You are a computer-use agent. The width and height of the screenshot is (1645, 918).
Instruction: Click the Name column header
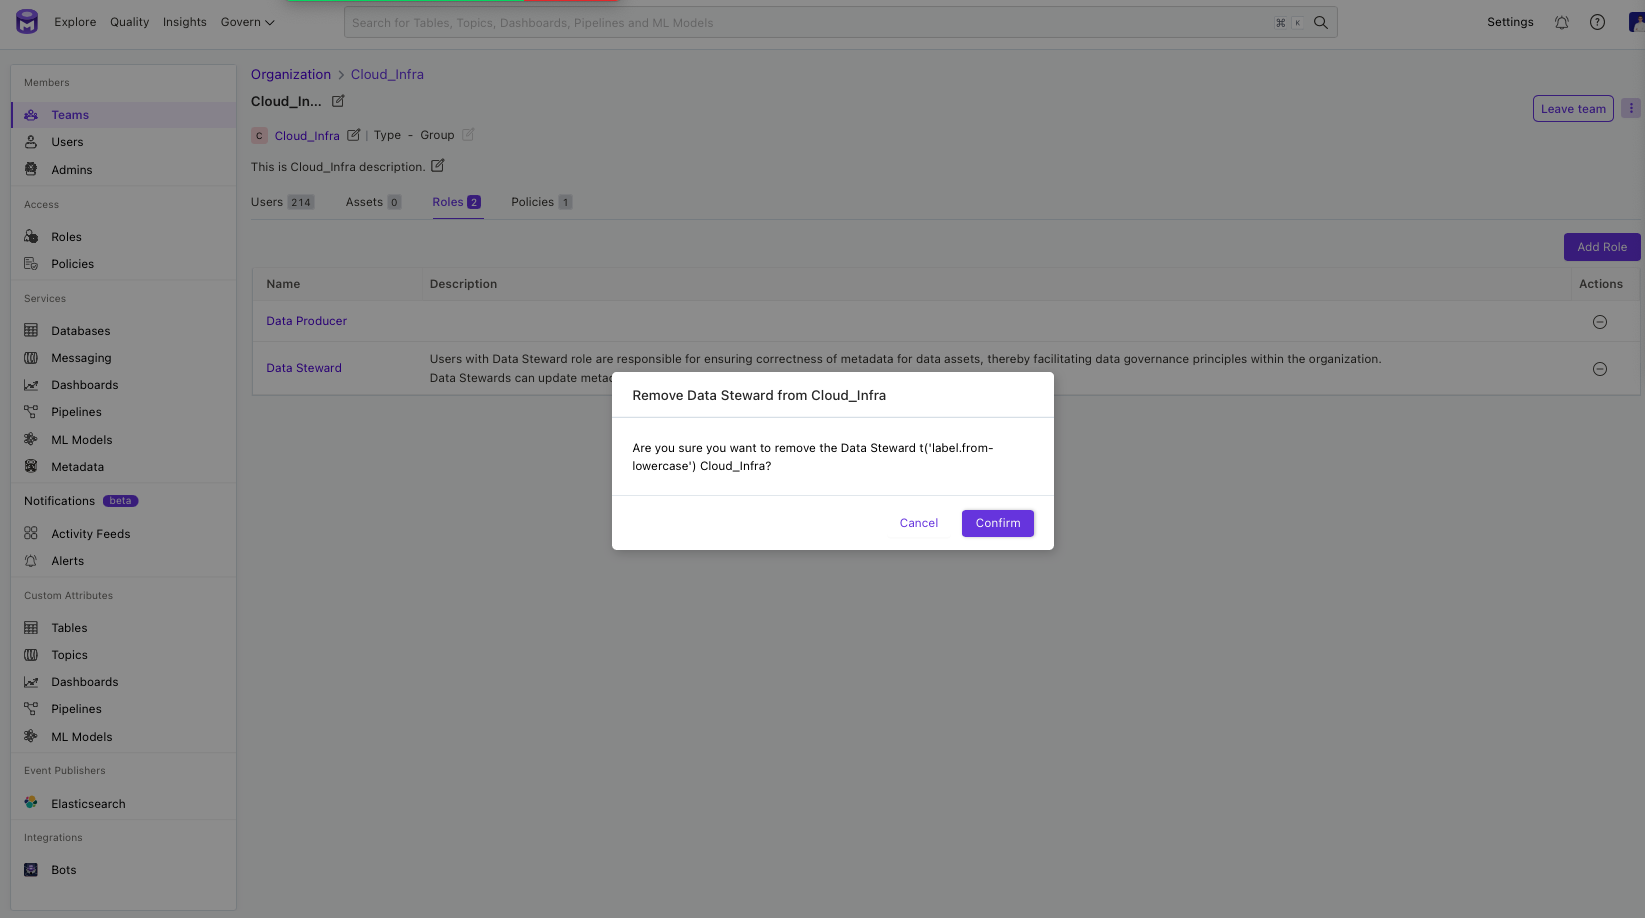click(283, 284)
